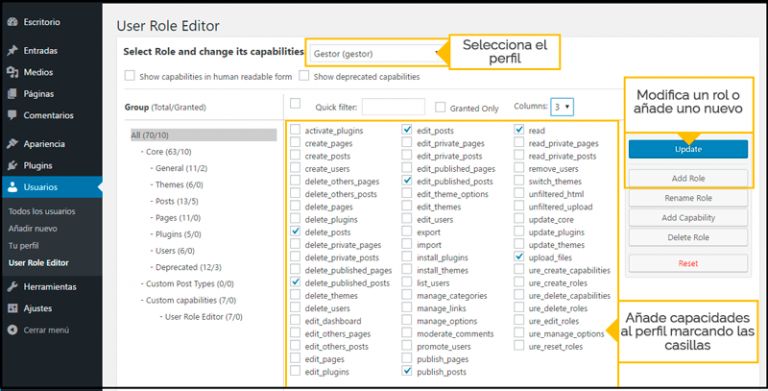Open the Páginas menu item

39,94
